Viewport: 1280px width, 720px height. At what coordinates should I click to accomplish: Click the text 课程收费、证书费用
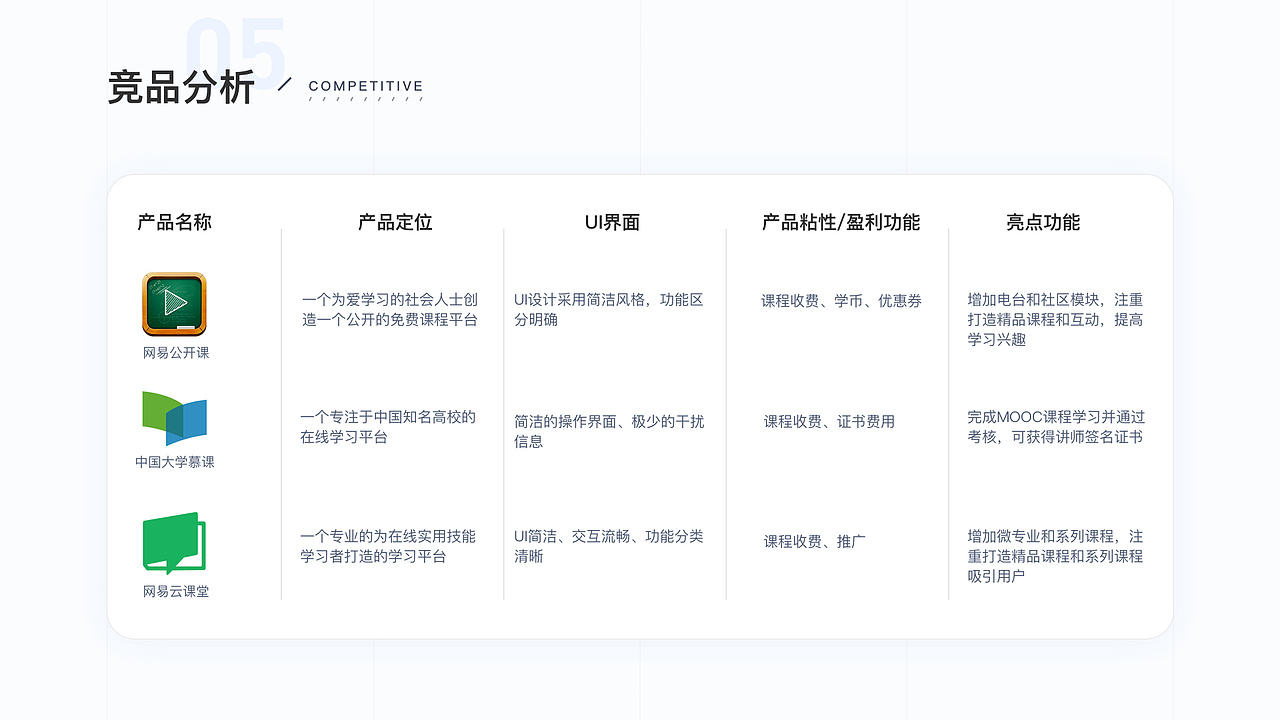click(829, 422)
